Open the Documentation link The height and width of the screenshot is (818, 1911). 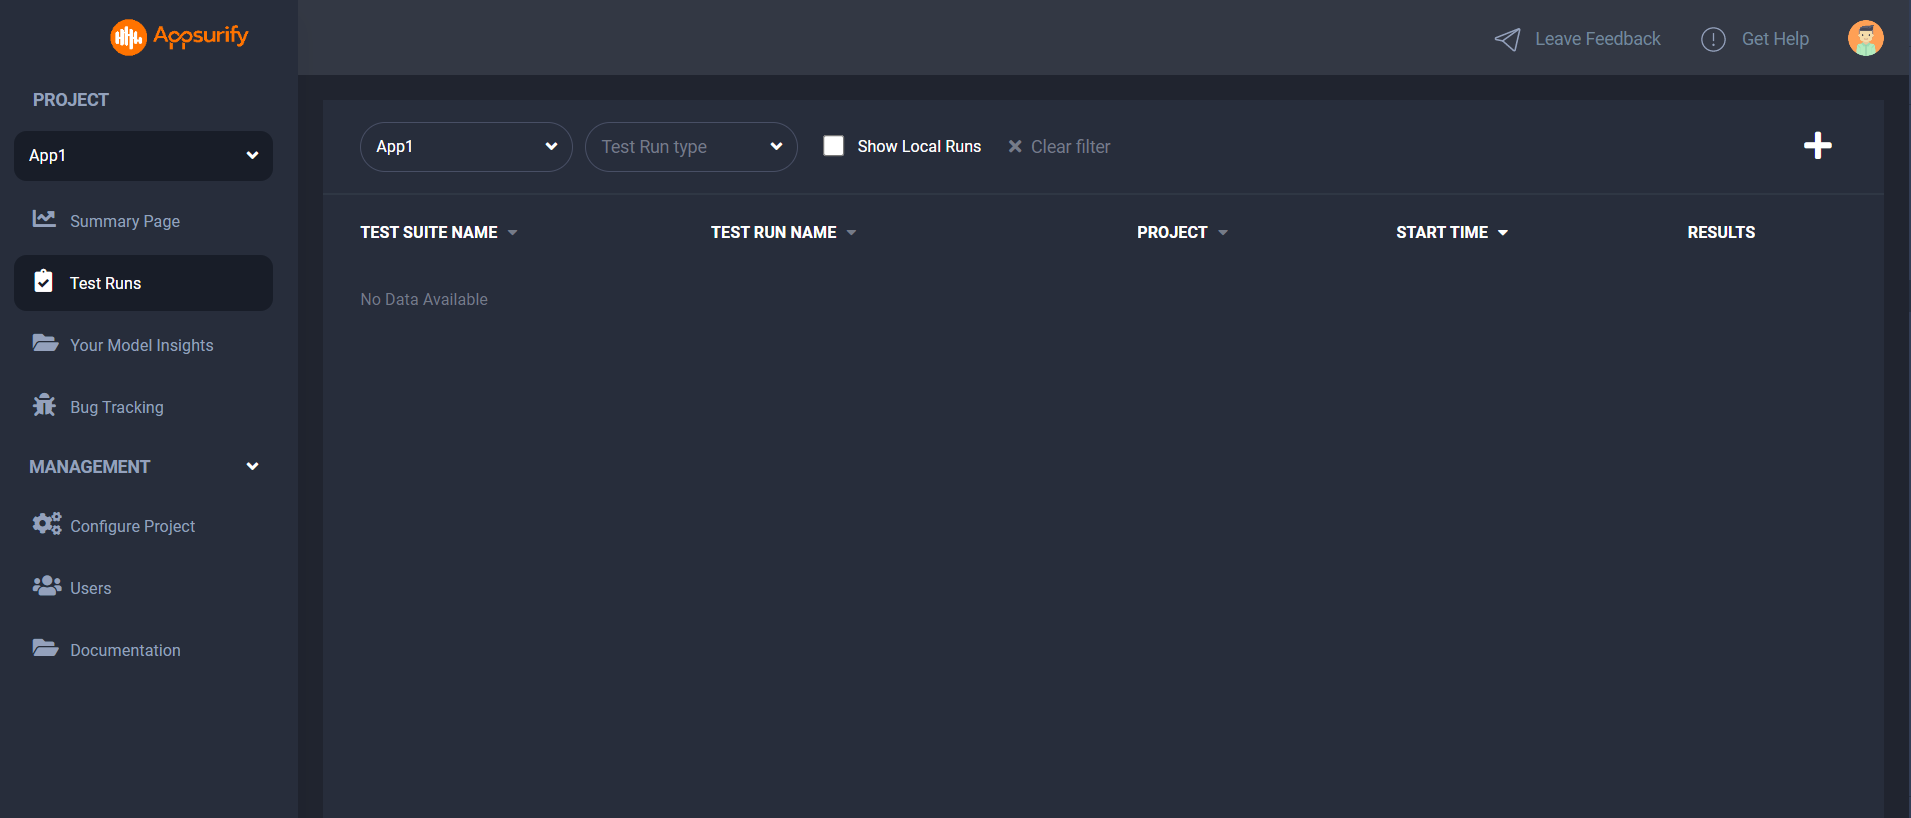(125, 650)
